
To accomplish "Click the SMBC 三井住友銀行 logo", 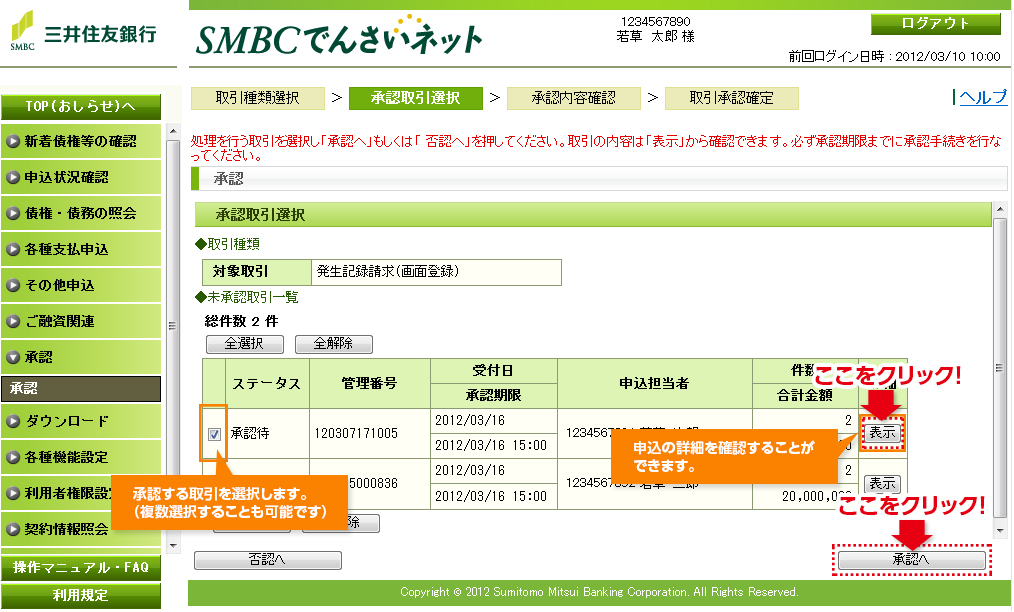I will 83,32.
